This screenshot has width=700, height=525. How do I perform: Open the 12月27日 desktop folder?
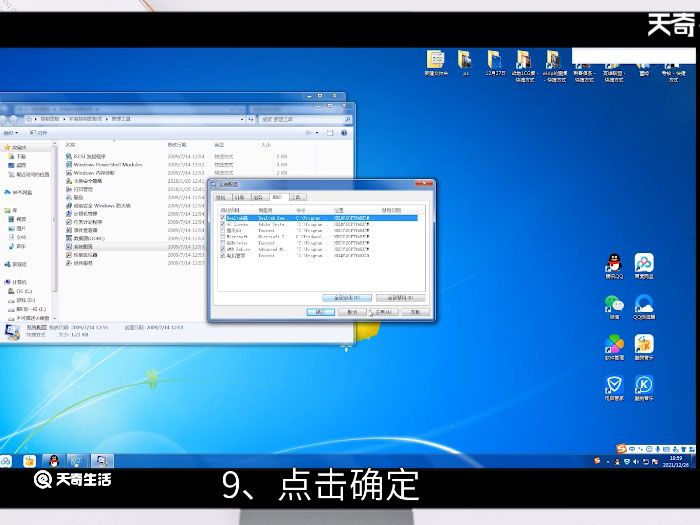click(x=495, y=62)
